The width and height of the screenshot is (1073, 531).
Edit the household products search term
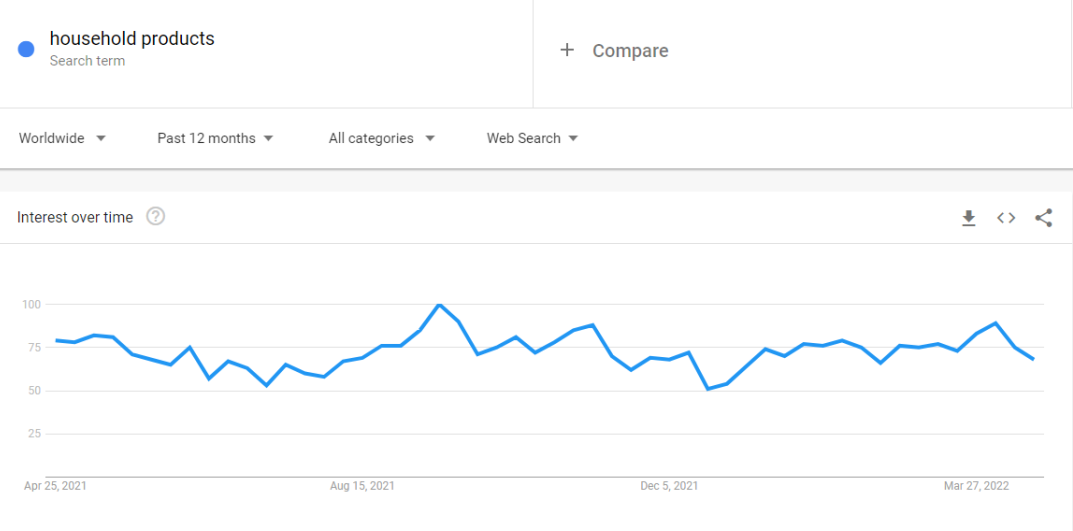click(x=132, y=39)
